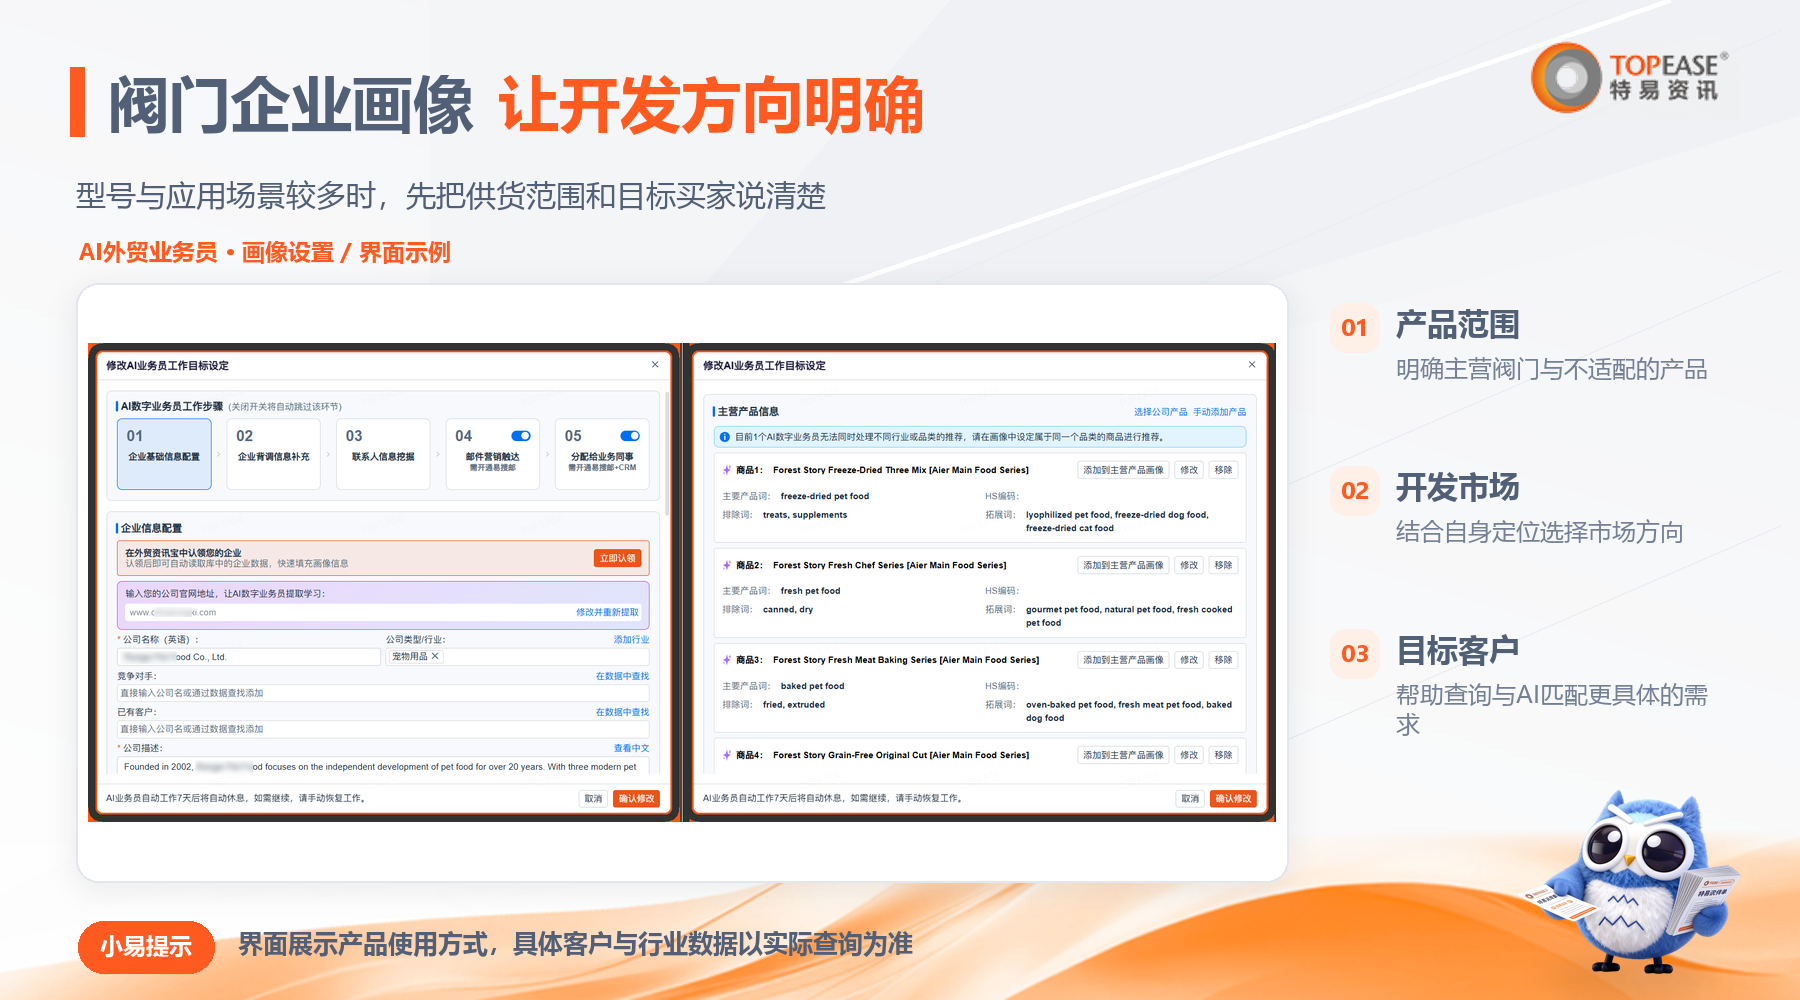Screen dimensions: 1800x1000
Task: Click the sparkle icon beside 商品2
Action: [727, 565]
